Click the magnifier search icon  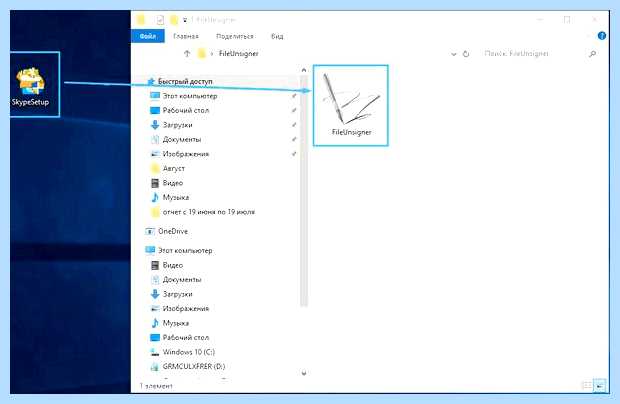coord(592,53)
